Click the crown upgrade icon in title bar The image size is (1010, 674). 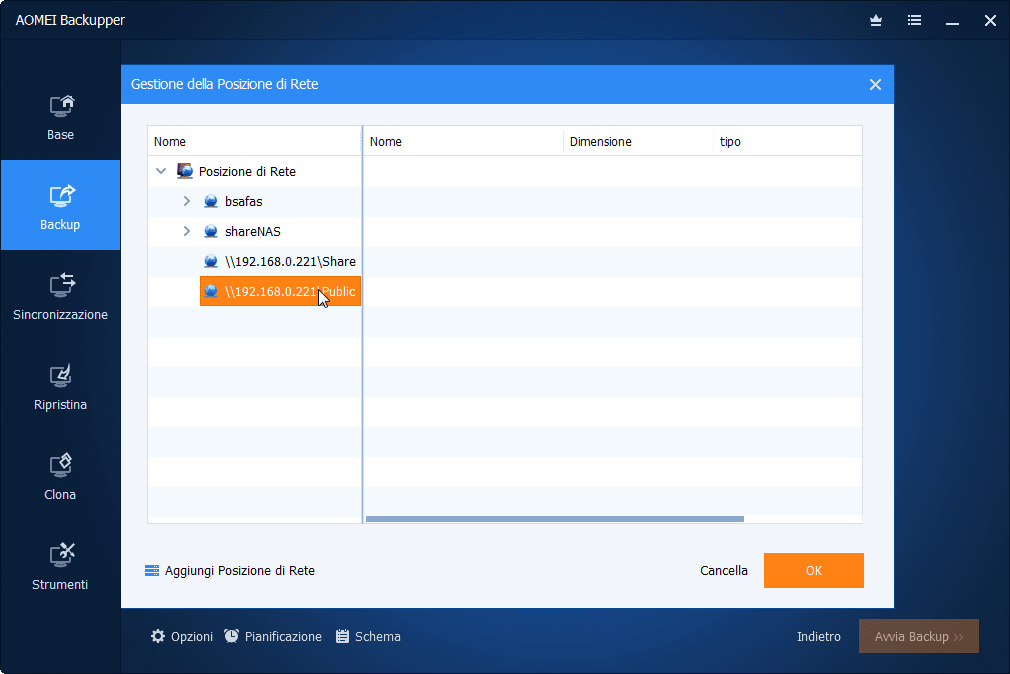click(876, 21)
